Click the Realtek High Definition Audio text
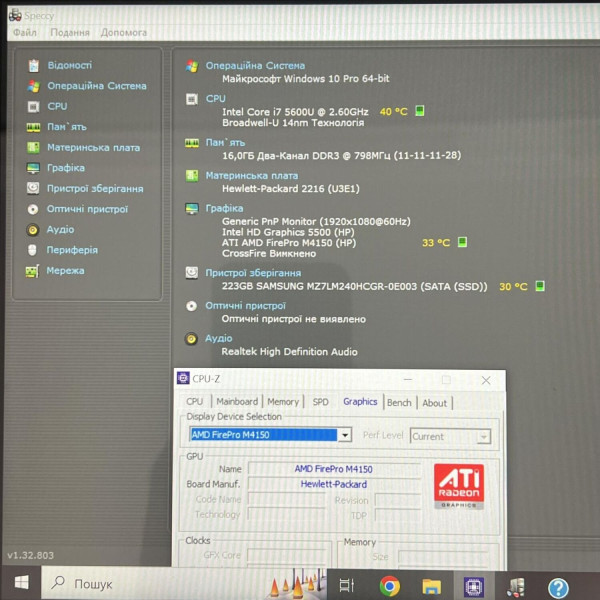This screenshot has height=600, width=600. click(x=289, y=352)
